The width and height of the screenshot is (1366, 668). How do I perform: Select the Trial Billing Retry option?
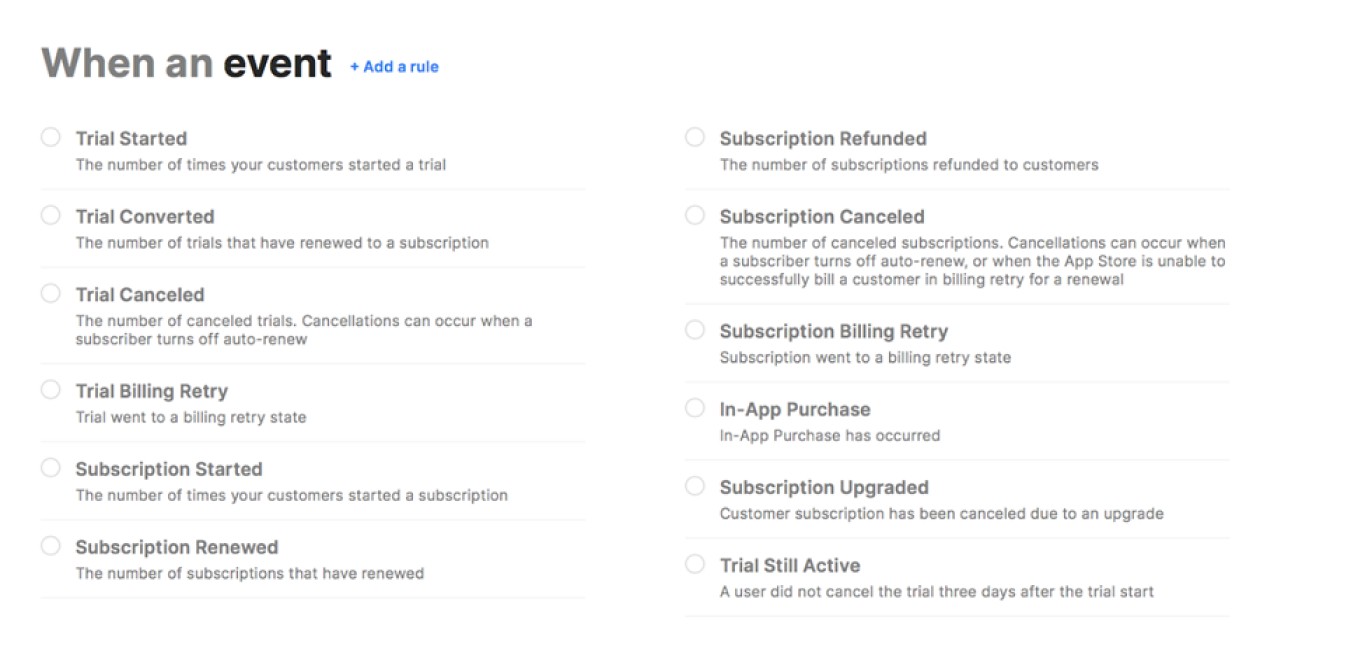pyautogui.click(x=51, y=388)
